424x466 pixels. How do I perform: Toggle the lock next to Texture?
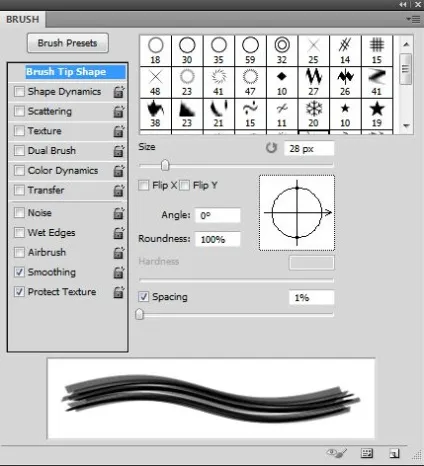point(119,131)
